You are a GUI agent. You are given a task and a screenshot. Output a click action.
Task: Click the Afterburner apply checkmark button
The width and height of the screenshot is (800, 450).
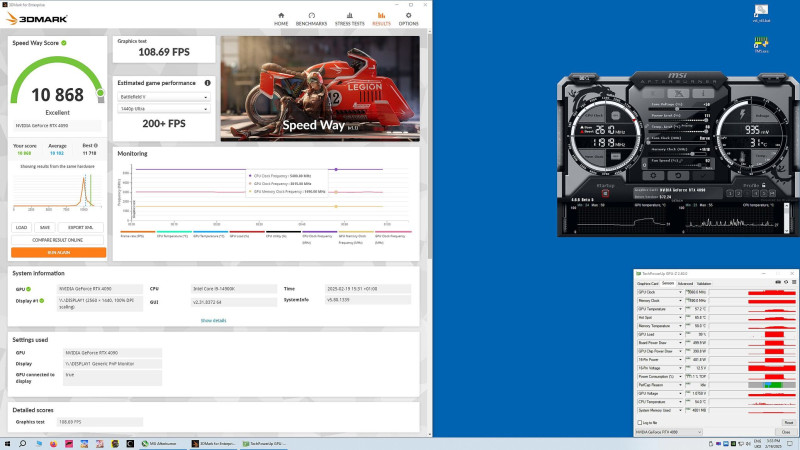pos(703,176)
